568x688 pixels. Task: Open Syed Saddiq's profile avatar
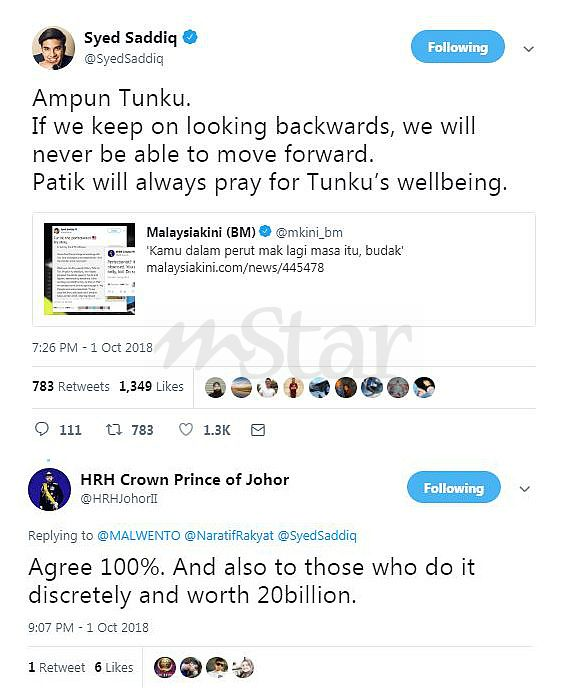(x=54, y=48)
